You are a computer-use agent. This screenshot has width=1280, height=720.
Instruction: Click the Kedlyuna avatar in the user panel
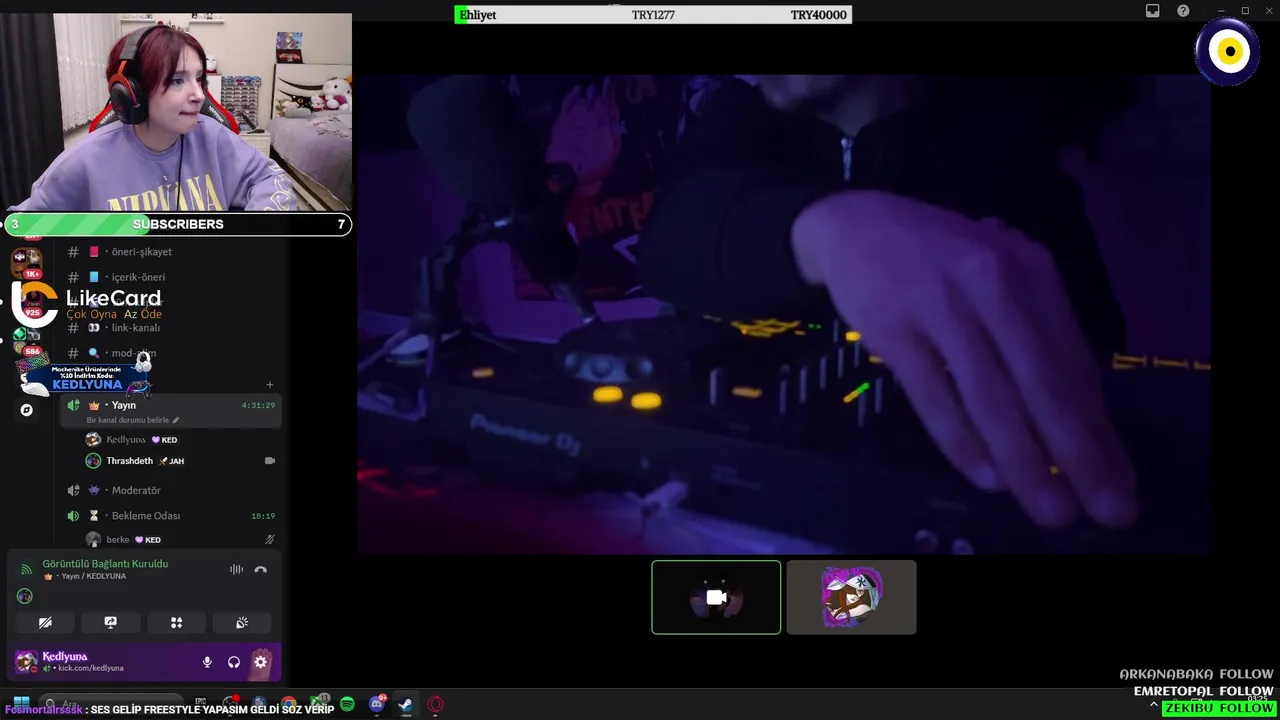tap(26, 661)
